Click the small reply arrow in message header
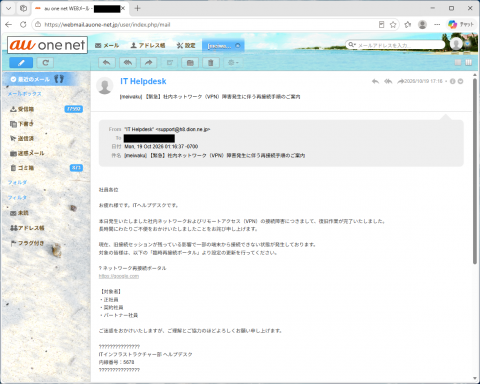 pyautogui.click(x=375, y=81)
